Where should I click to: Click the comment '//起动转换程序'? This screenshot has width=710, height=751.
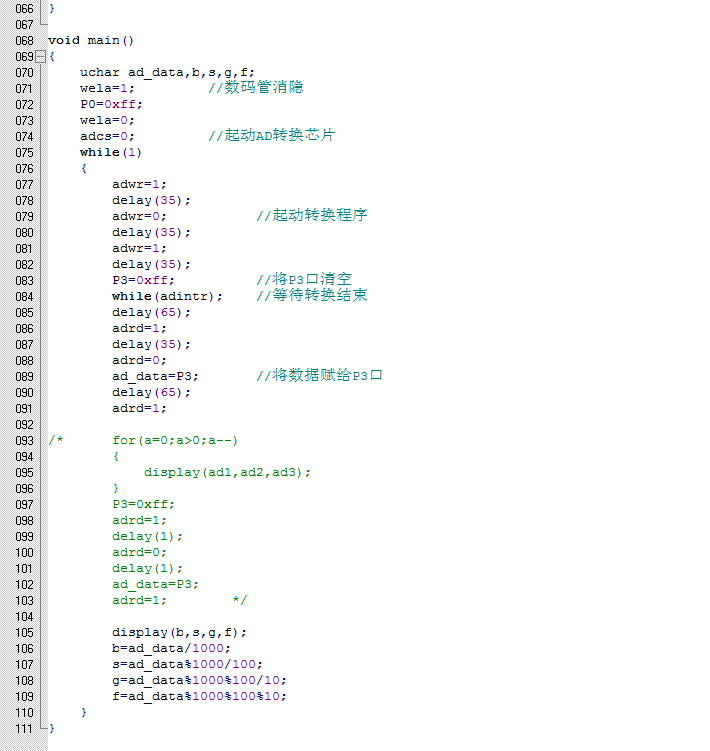click(312, 216)
